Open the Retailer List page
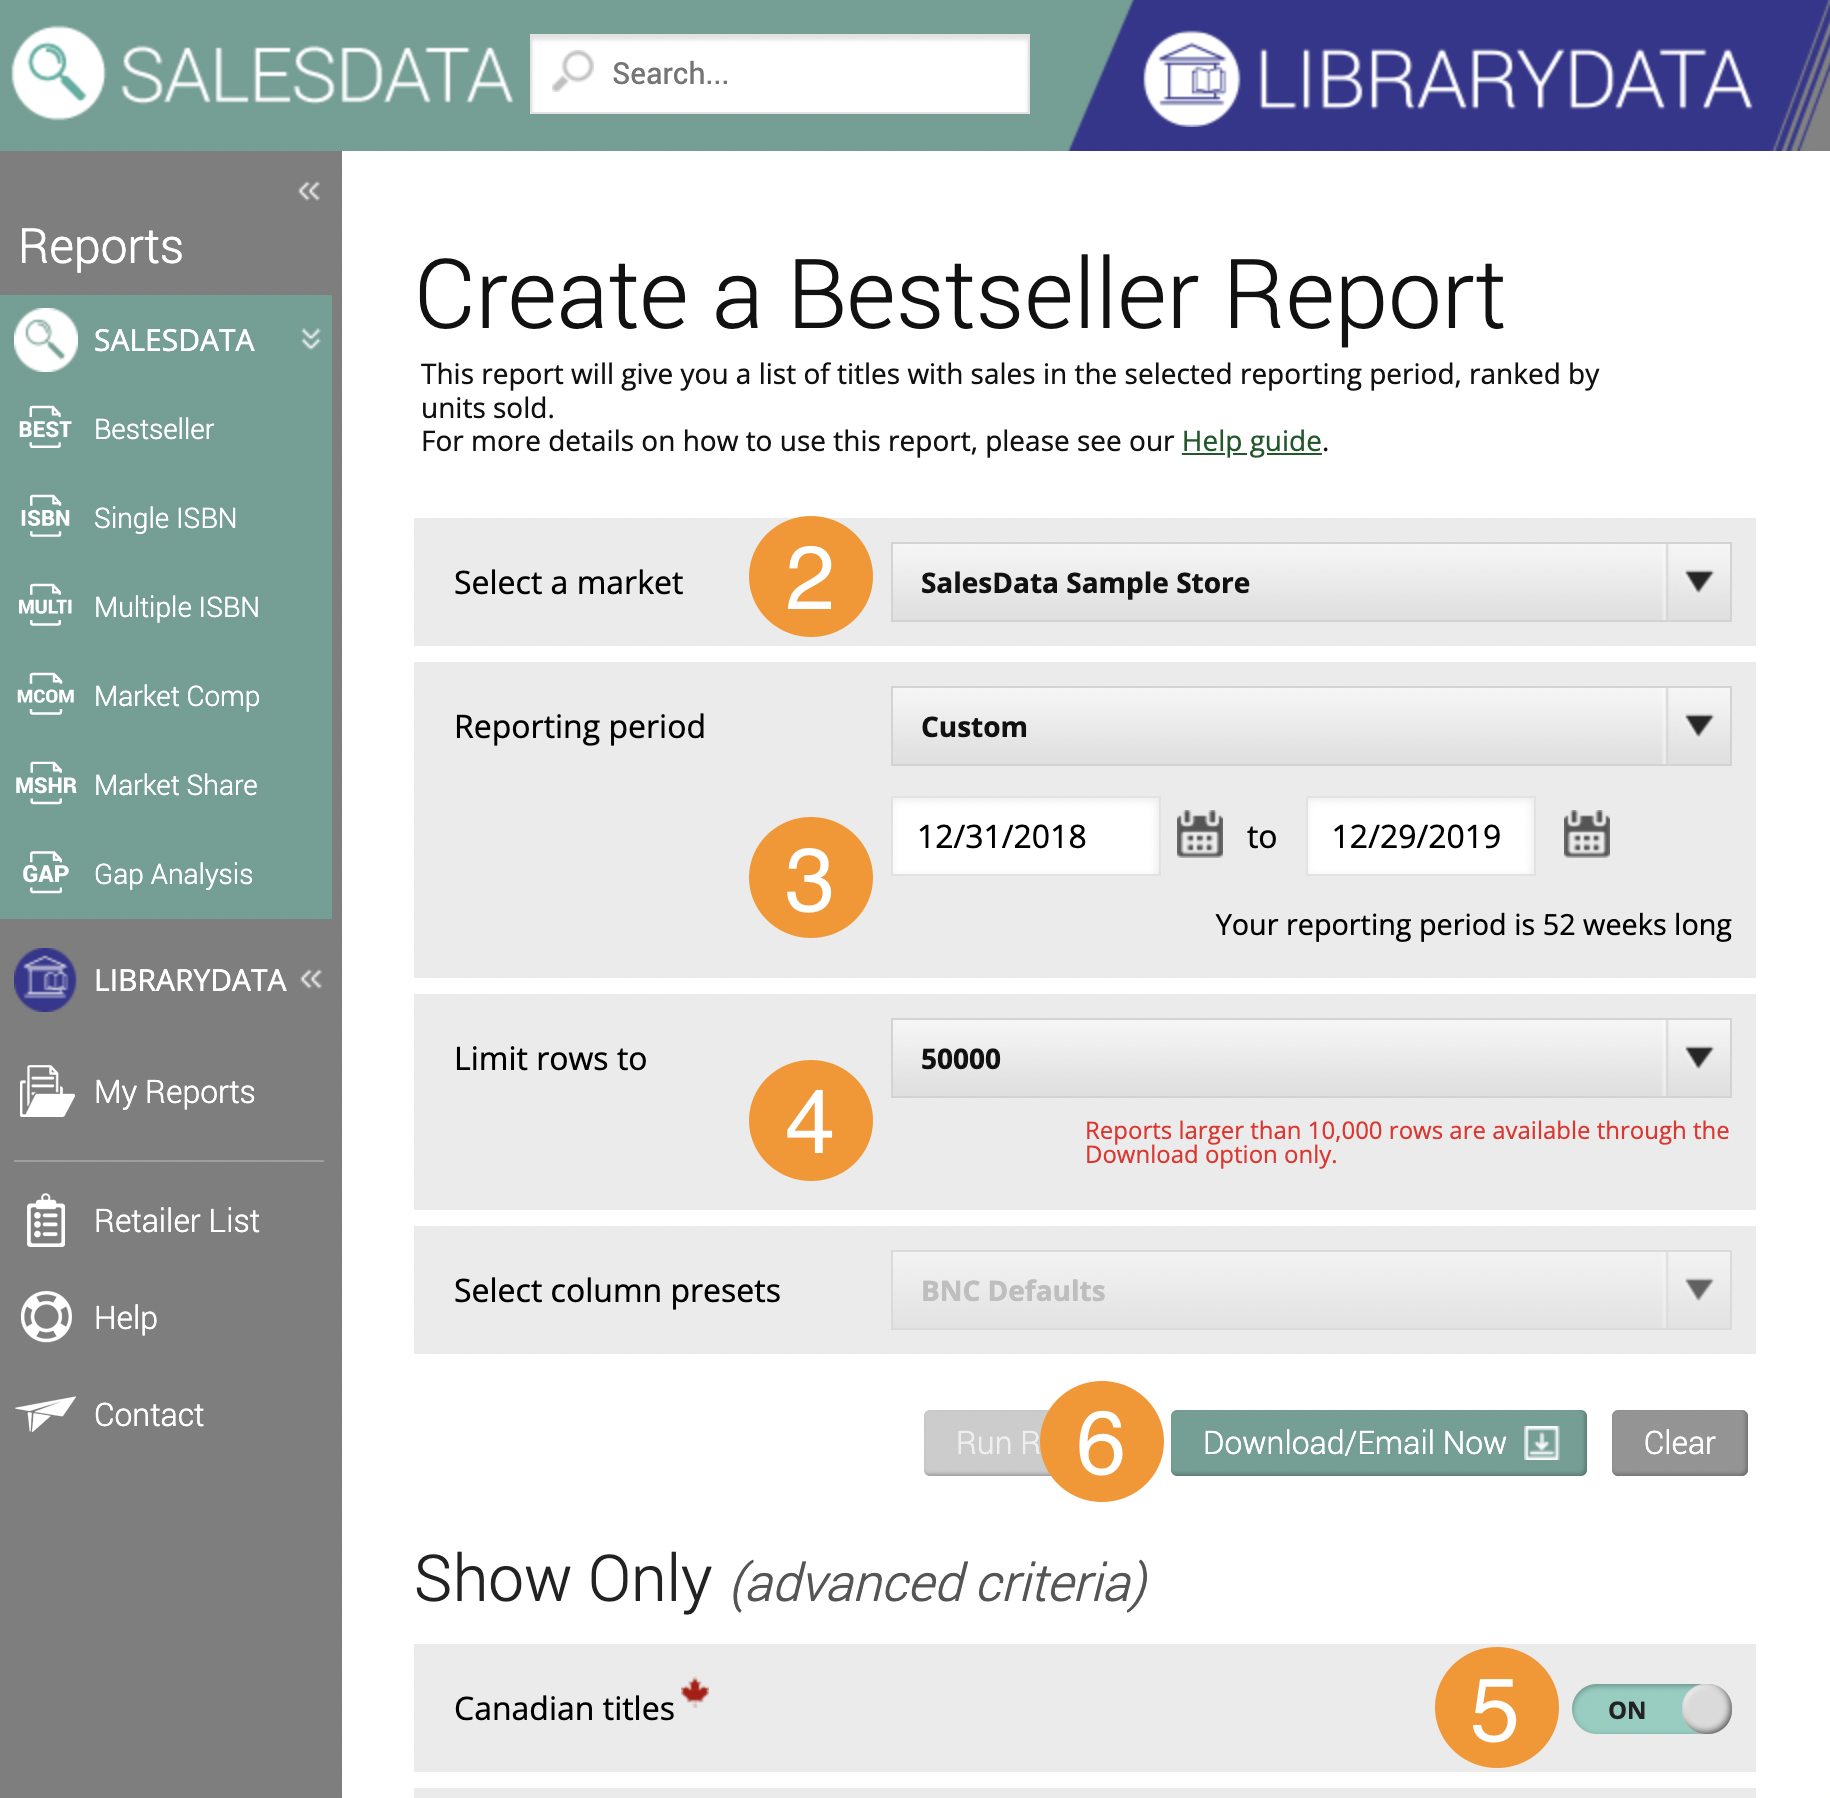Viewport: 1830px width, 1798px height. pyautogui.click(x=177, y=1221)
